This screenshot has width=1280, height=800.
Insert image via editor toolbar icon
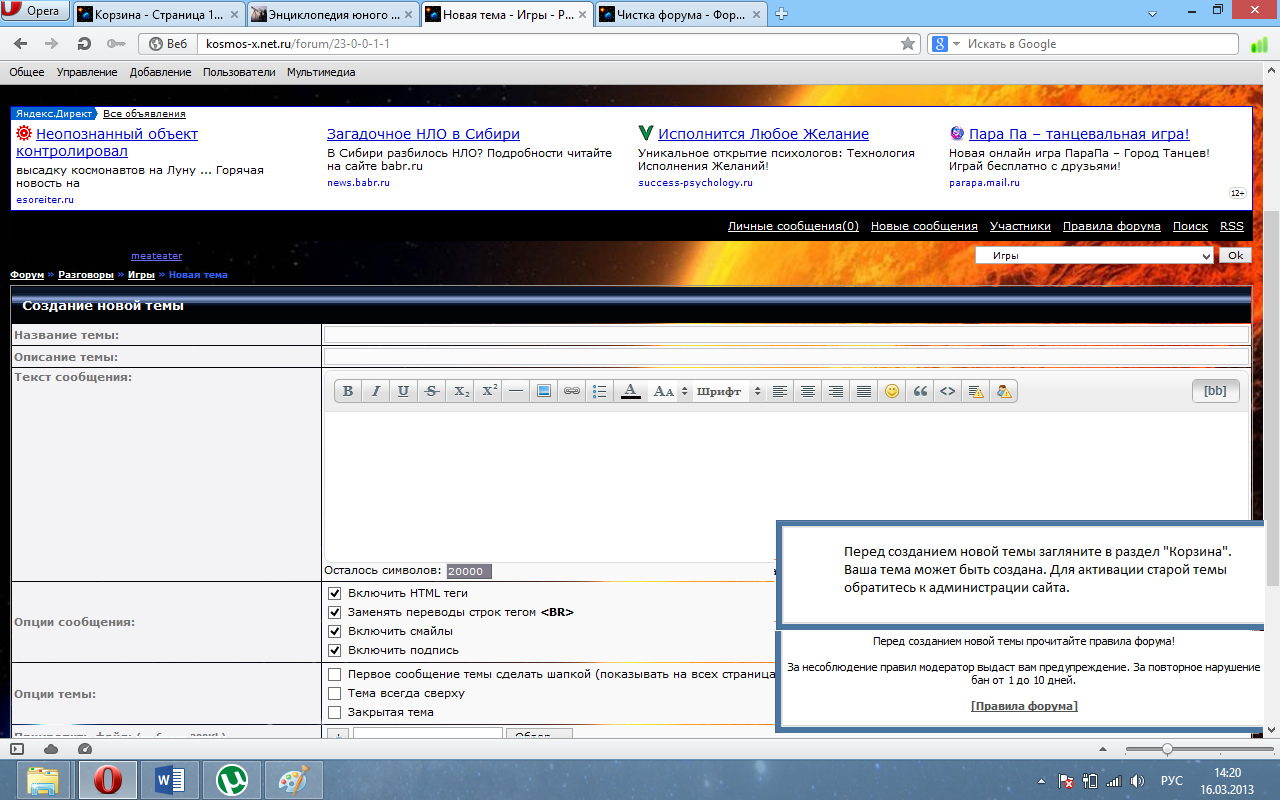544,391
